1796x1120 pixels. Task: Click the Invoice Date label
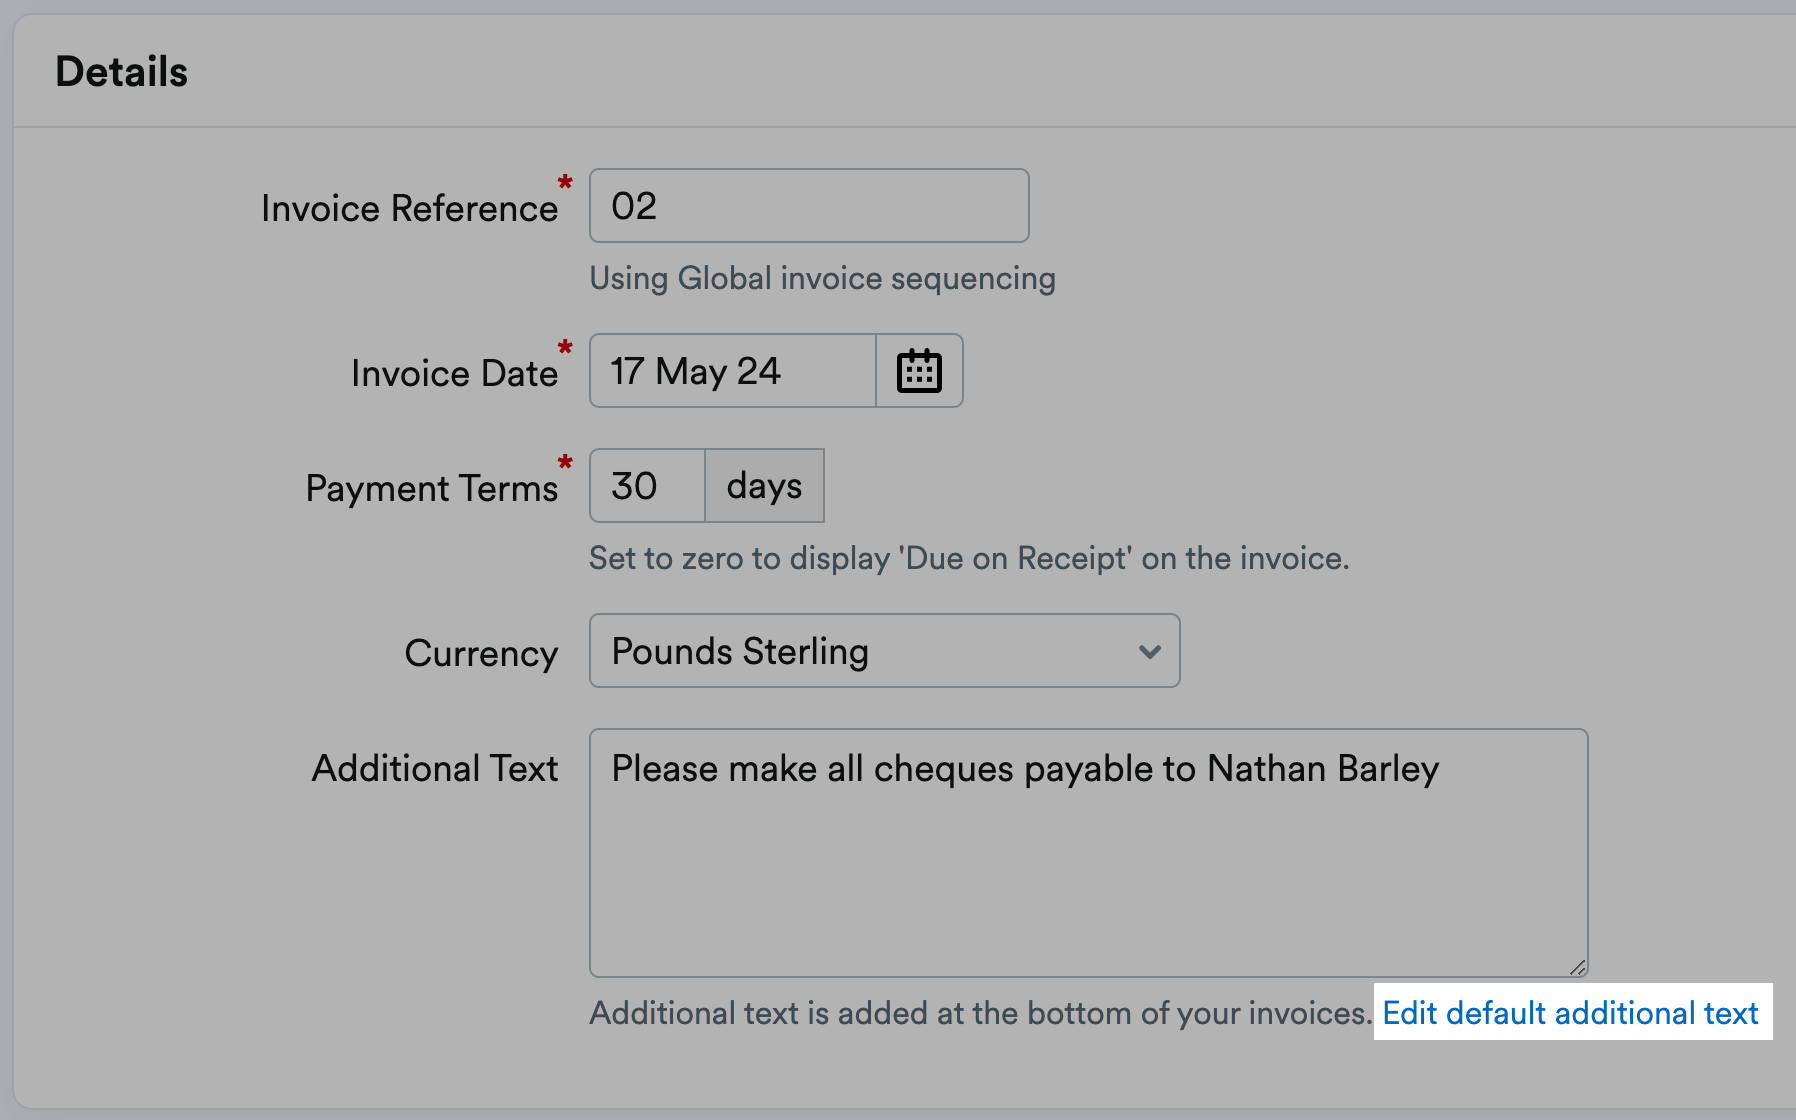point(454,373)
